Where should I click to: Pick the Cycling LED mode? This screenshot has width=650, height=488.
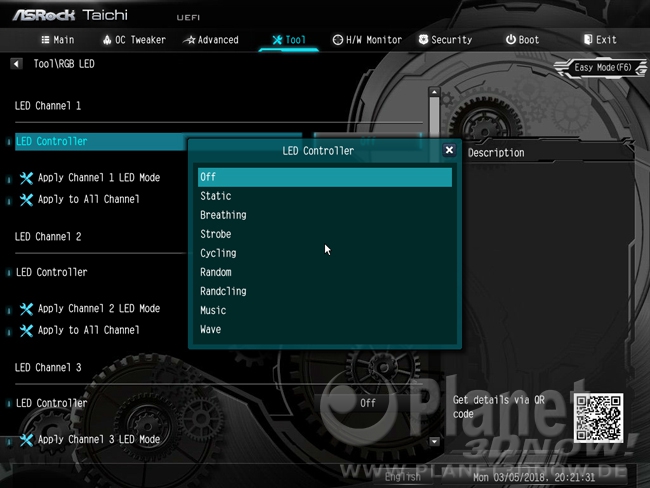(x=325, y=253)
